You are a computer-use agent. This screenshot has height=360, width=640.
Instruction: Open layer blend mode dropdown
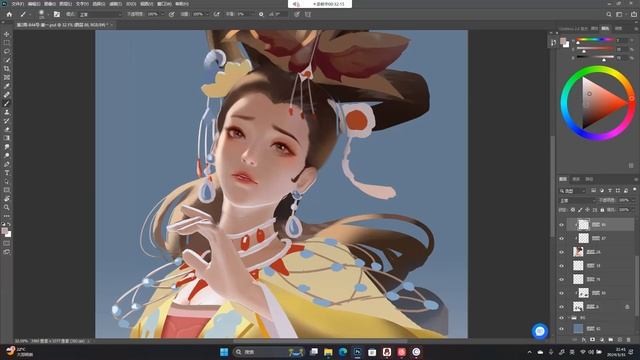coord(577,200)
